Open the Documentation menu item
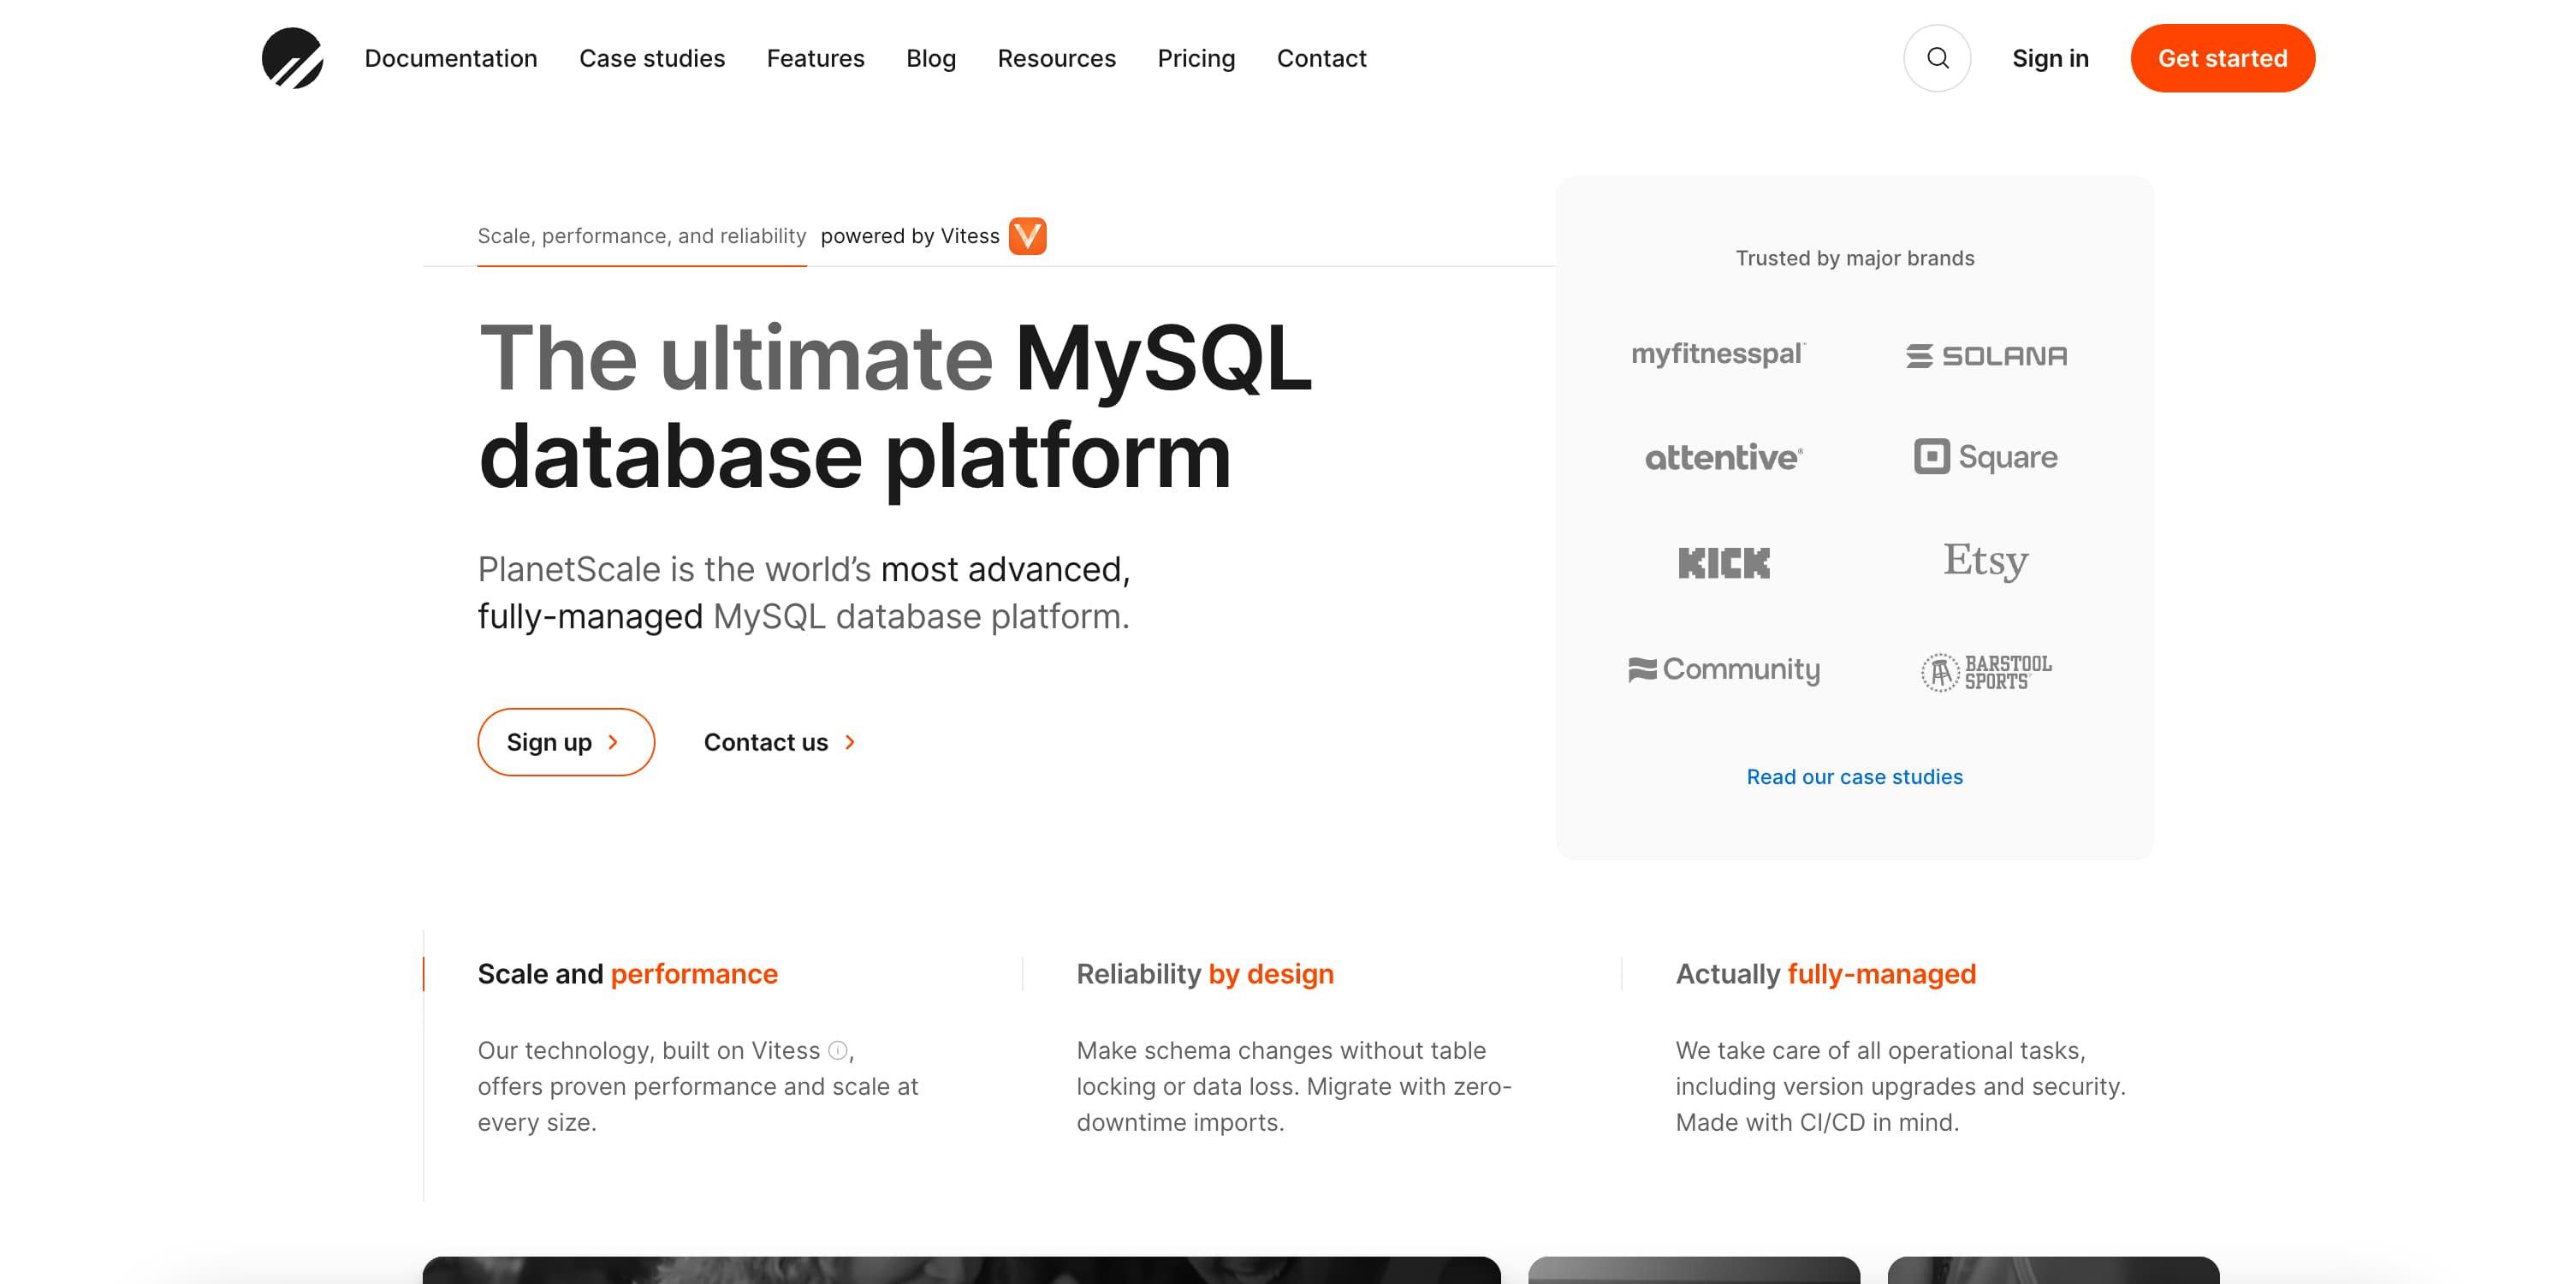The image size is (2576, 1284). (450, 58)
